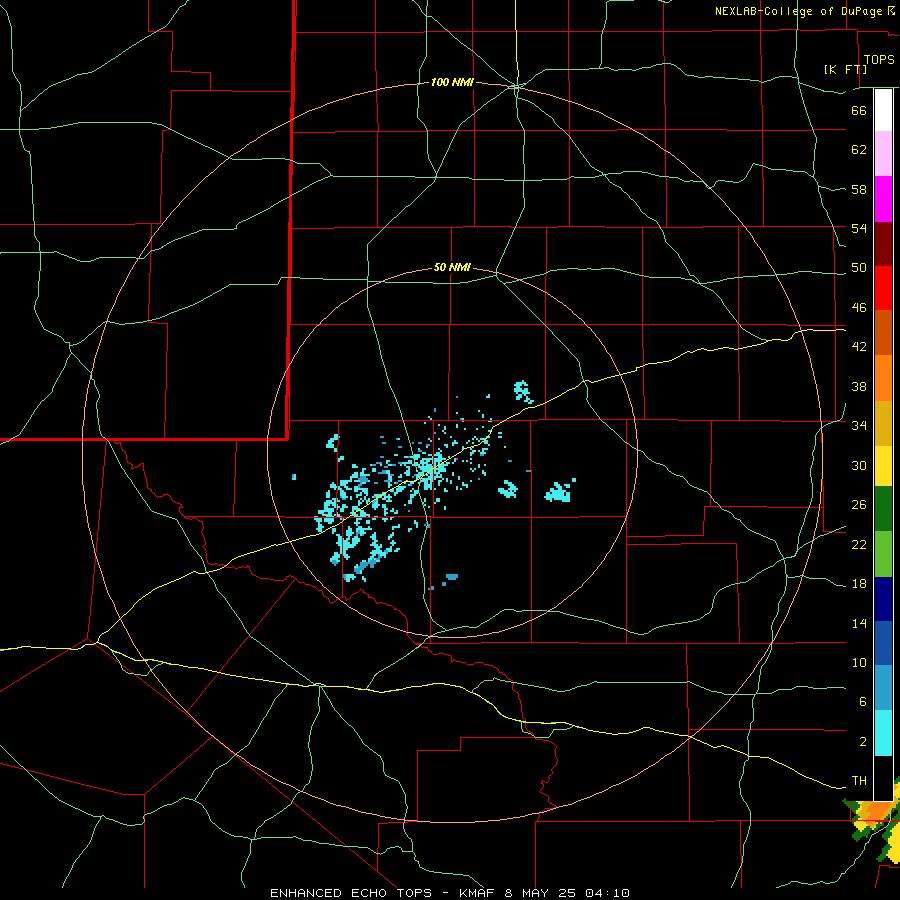
Task: Click the 50 legend value on the scale
Action: coord(859,268)
